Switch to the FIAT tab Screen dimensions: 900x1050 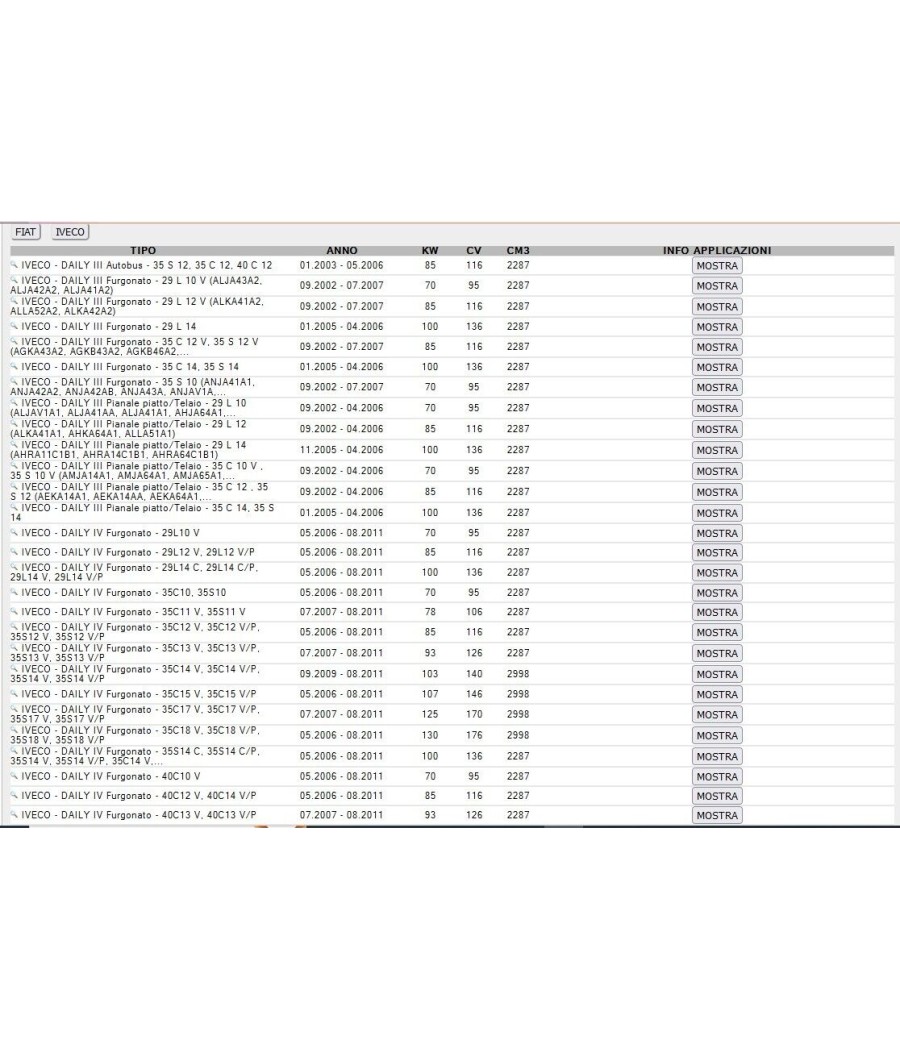[25, 232]
